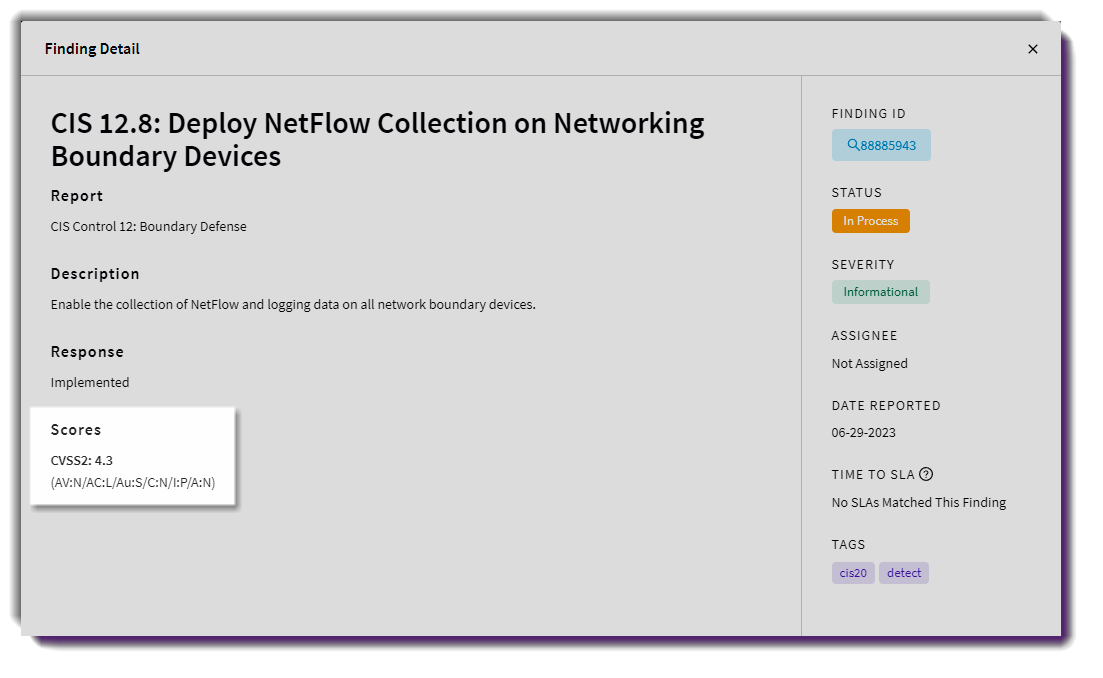Close the Finding Detail dialog
Image resolution: width=1103 pixels, height=678 pixels.
click(1032, 49)
